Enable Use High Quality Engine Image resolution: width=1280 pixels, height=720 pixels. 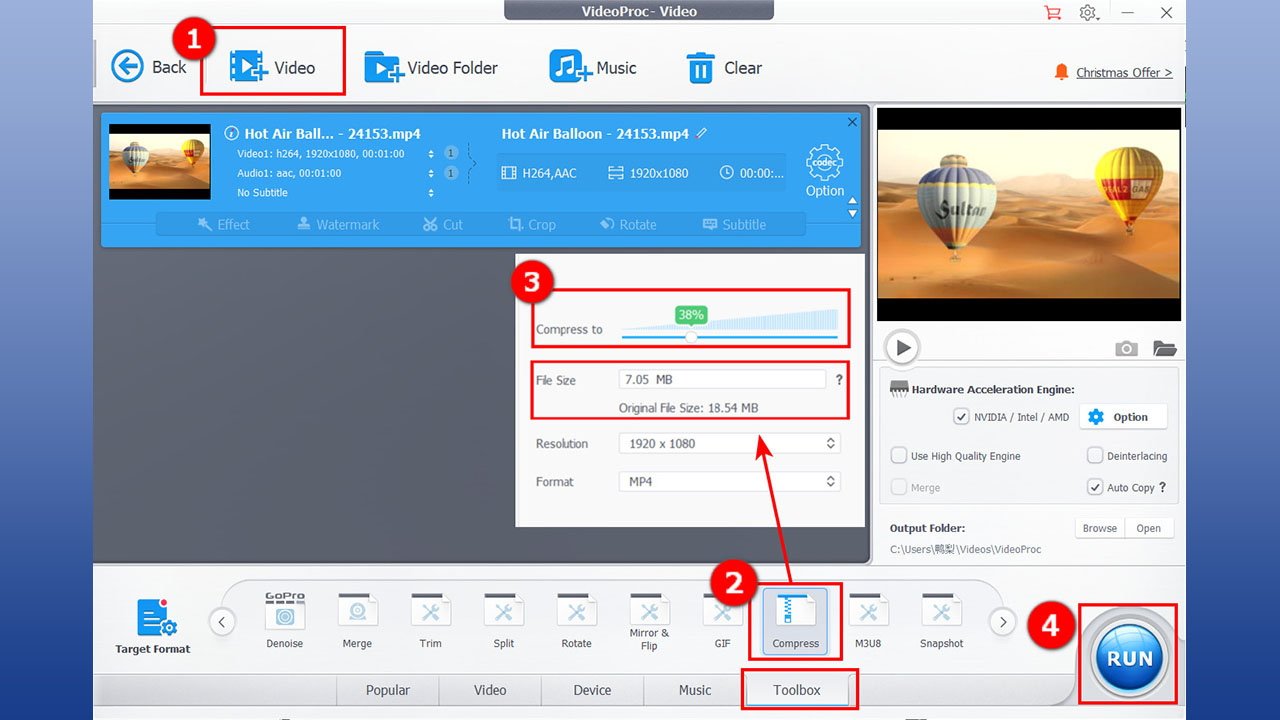(x=899, y=456)
